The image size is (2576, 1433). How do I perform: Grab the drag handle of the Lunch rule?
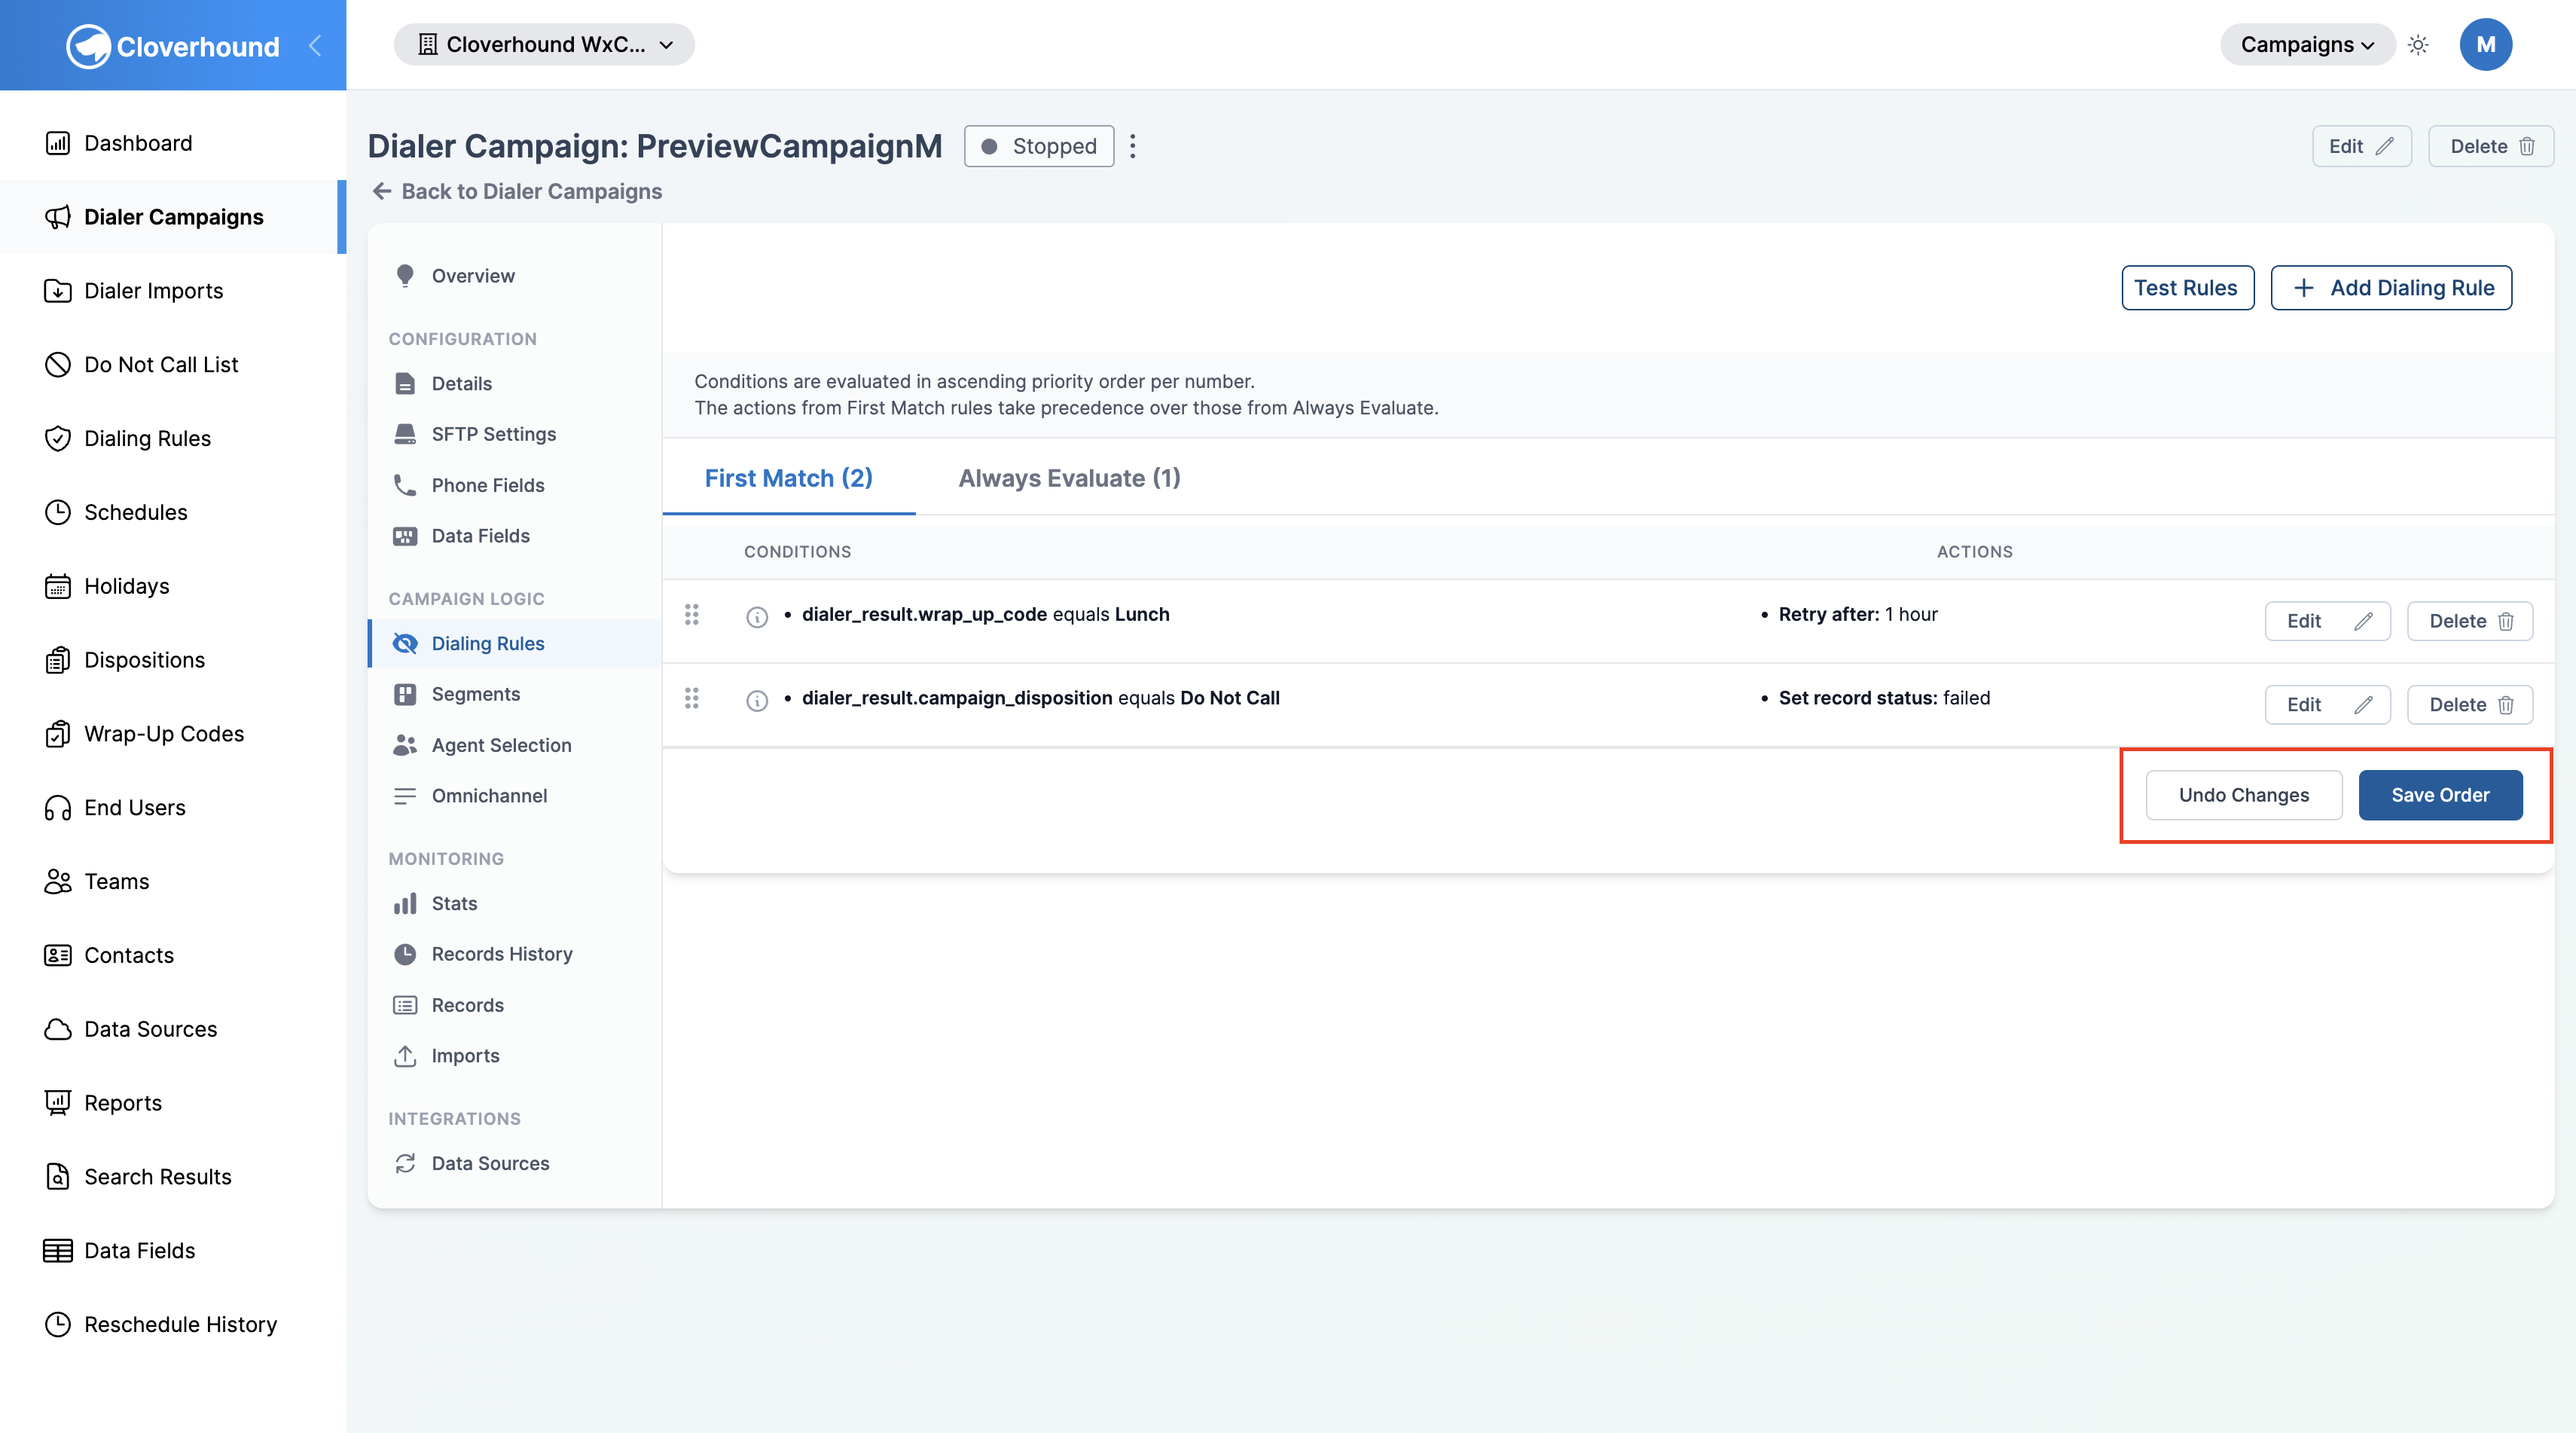pyautogui.click(x=691, y=614)
